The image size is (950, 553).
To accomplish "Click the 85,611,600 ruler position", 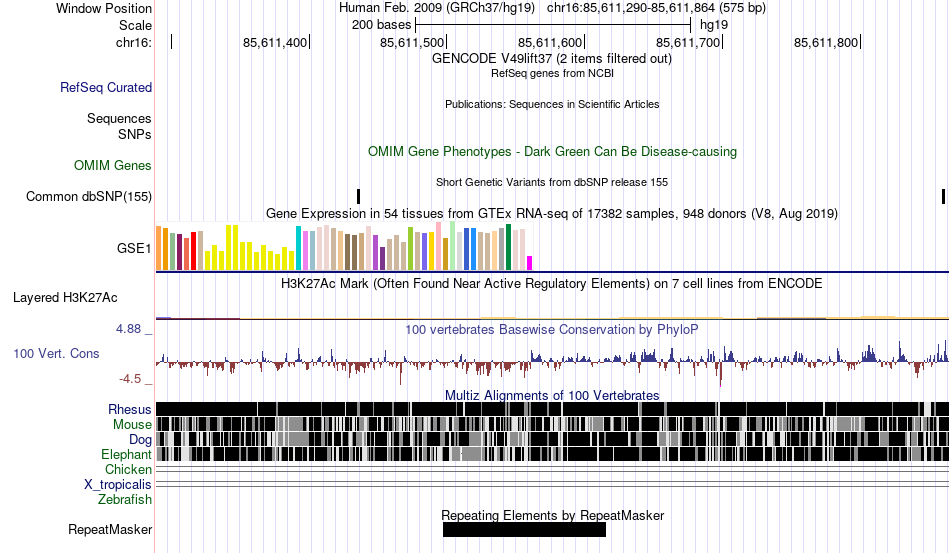I will [550, 42].
